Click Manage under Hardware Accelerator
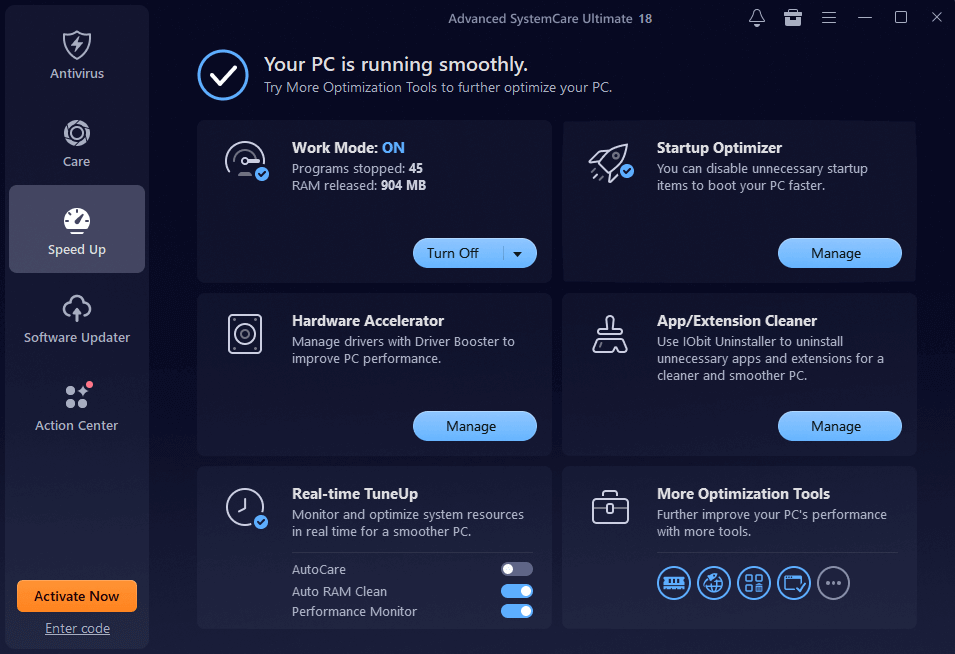The height and width of the screenshot is (654, 955). click(x=474, y=426)
